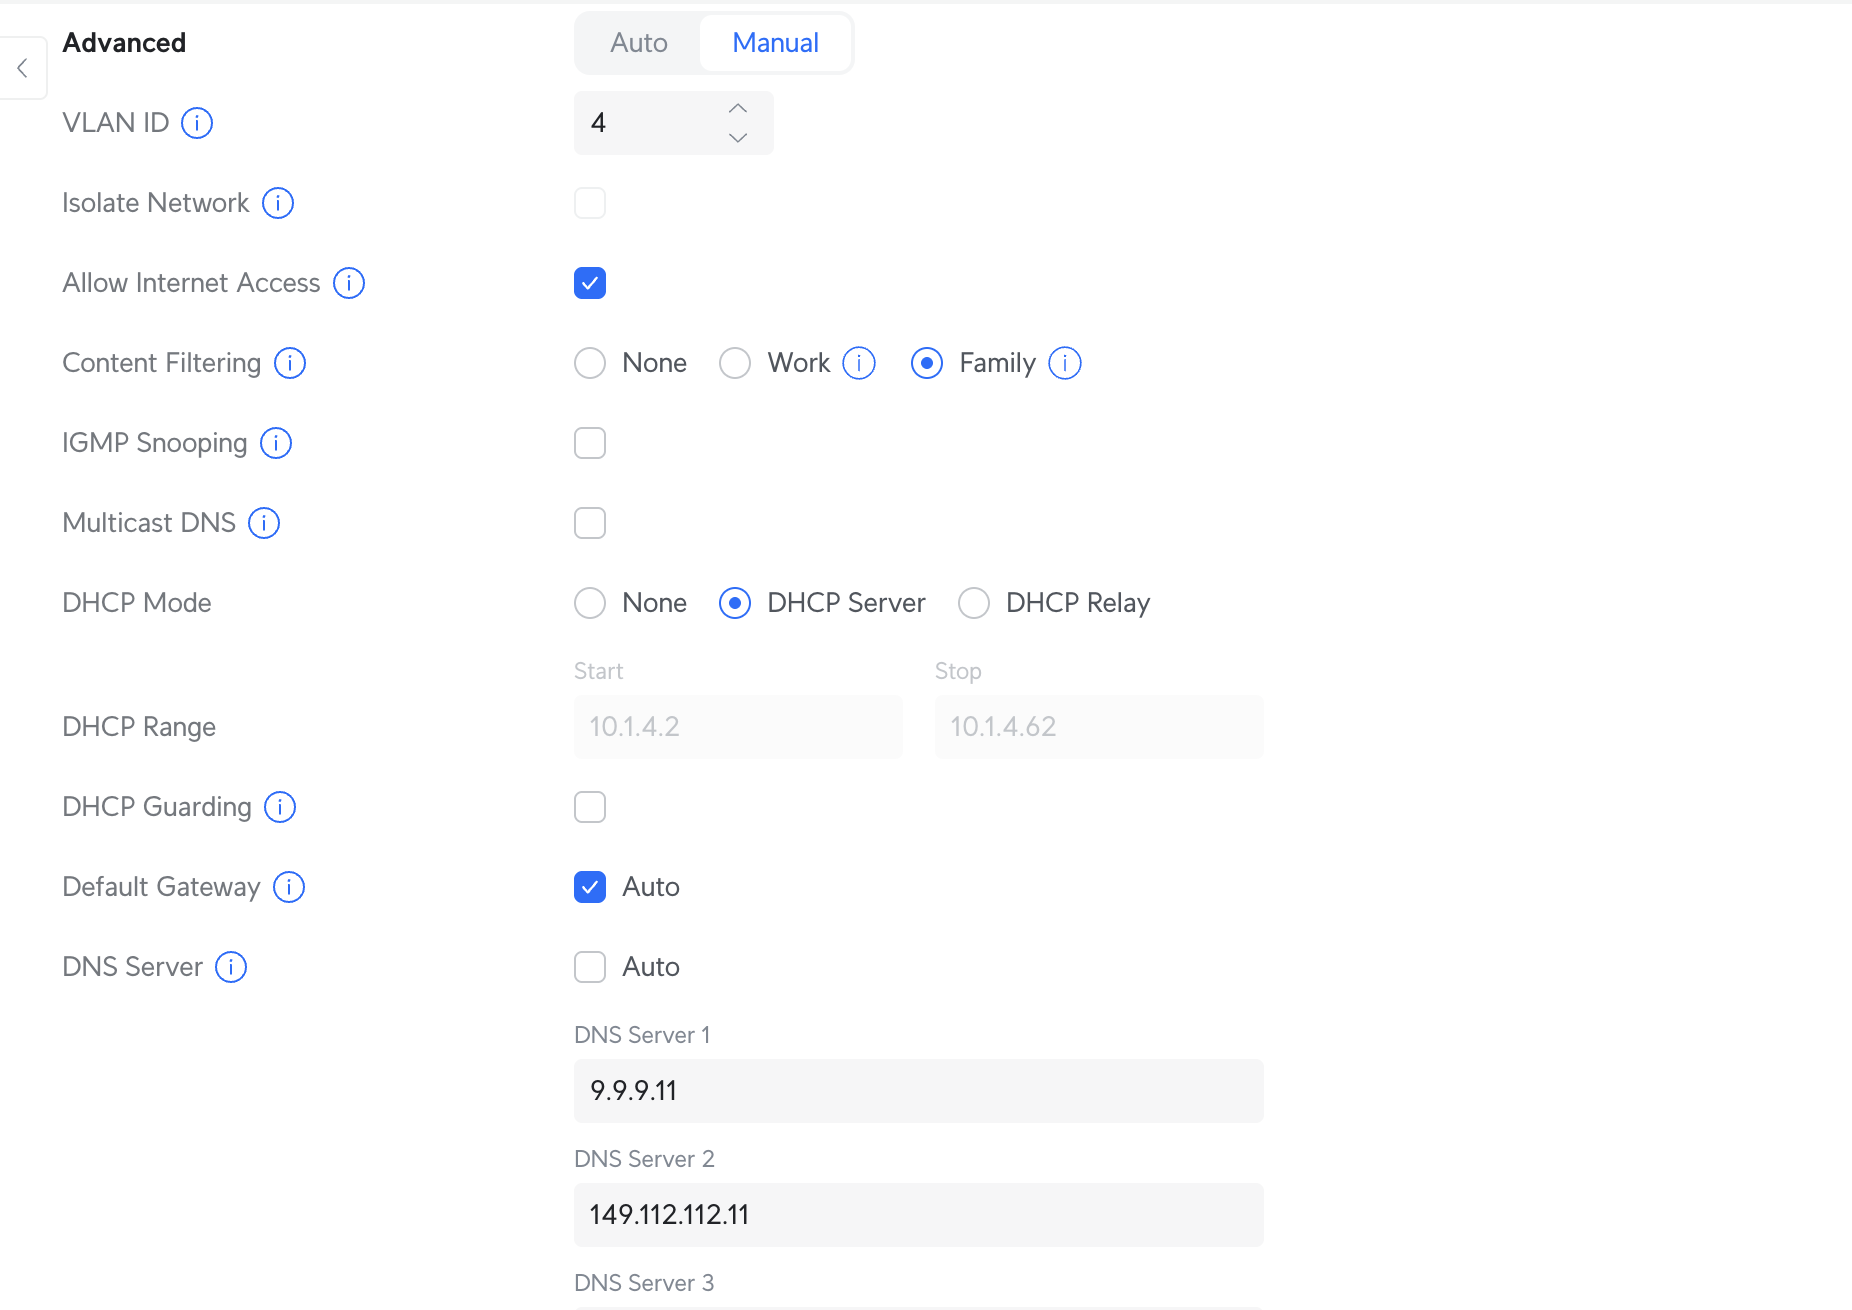This screenshot has height=1310, width=1852.
Task: Click the DNS Server 2 address field
Action: [918, 1215]
